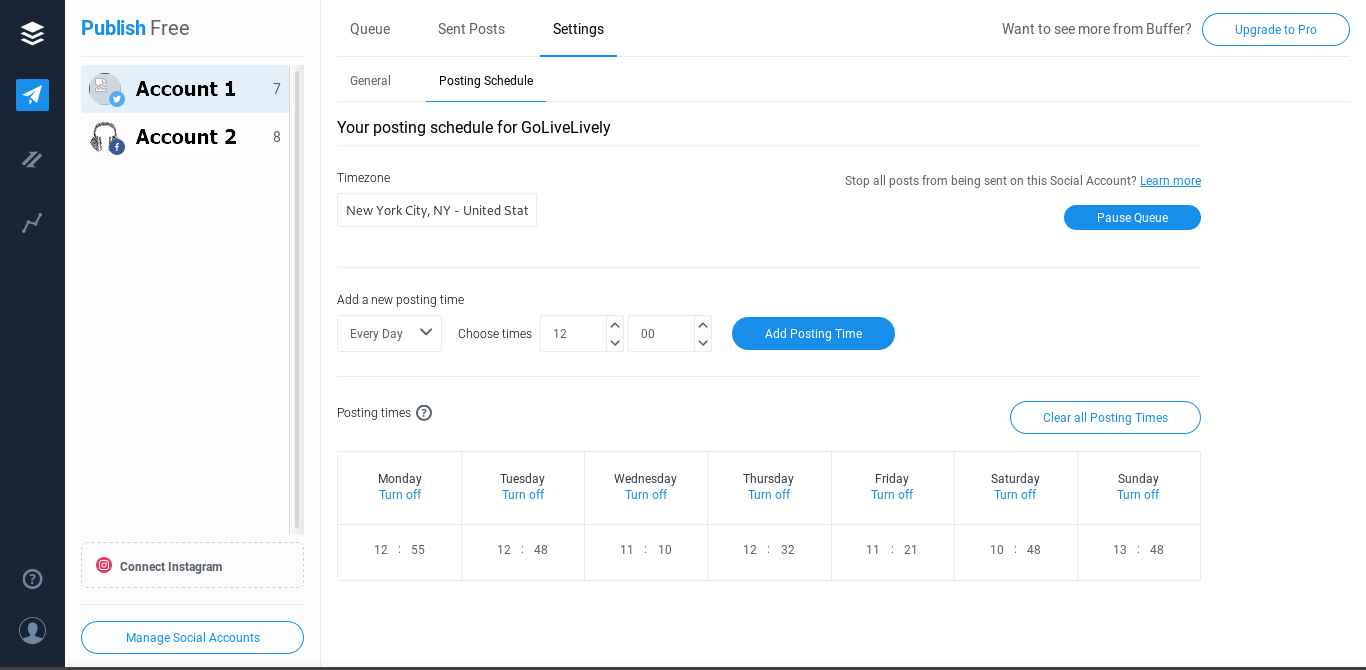Open the Analyze graph icon in sidebar
Viewport: 1366px width, 670px height.
32,223
